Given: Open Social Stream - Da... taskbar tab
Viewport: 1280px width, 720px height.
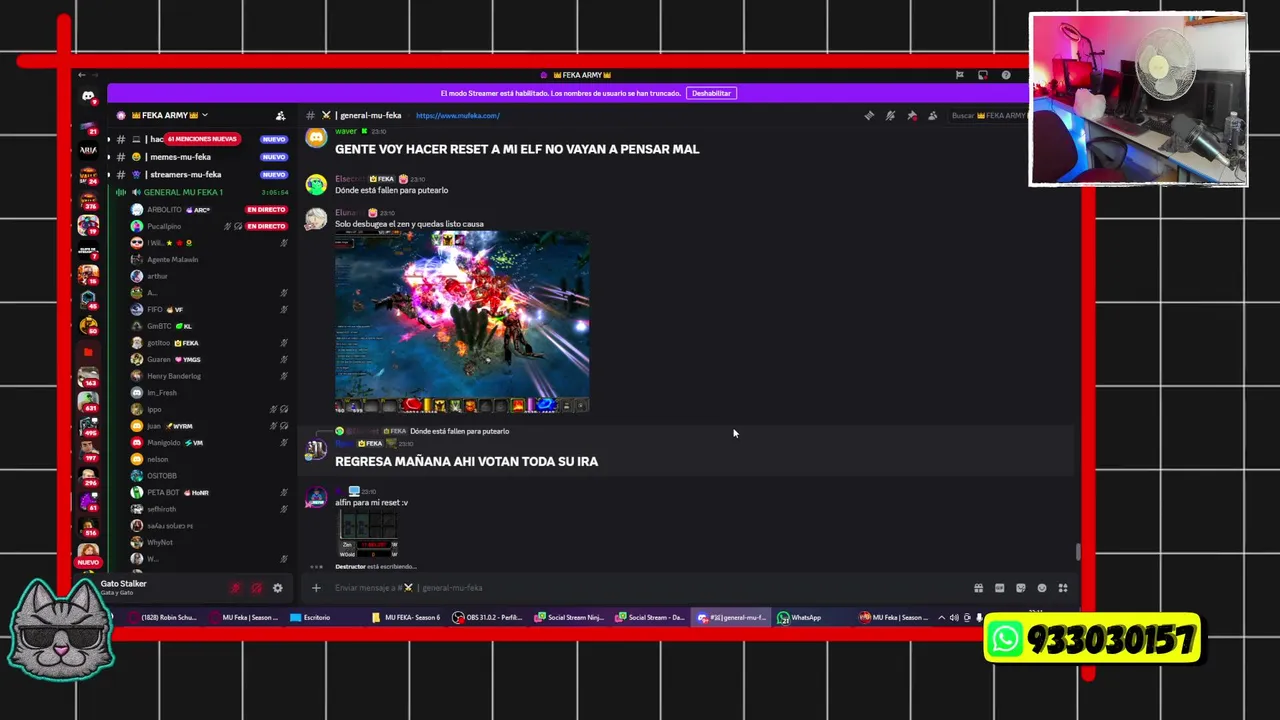Looking at the screenshot, I should pyautogui.click(x=650, y=617).
